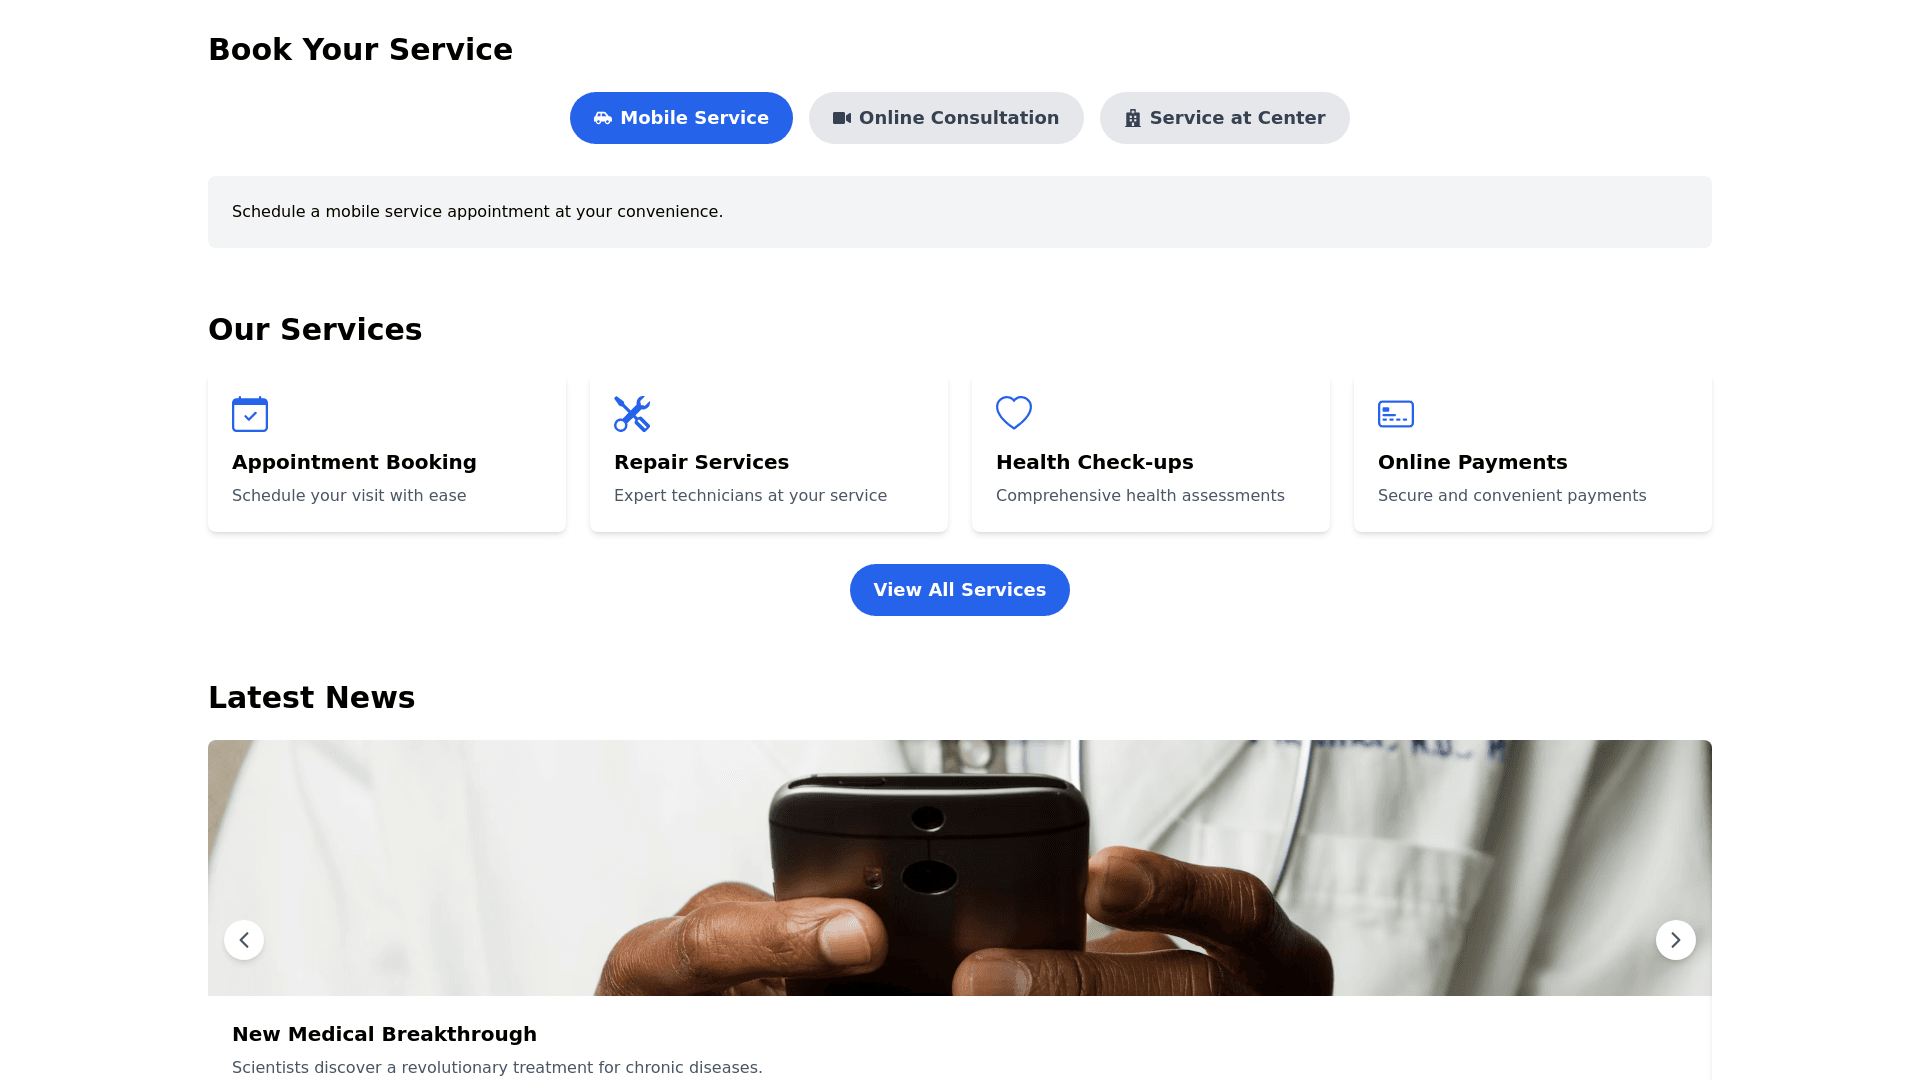Click the heart icon for Health Check-ups
1920x1080 pixels.
click(x=1014, y=413)
